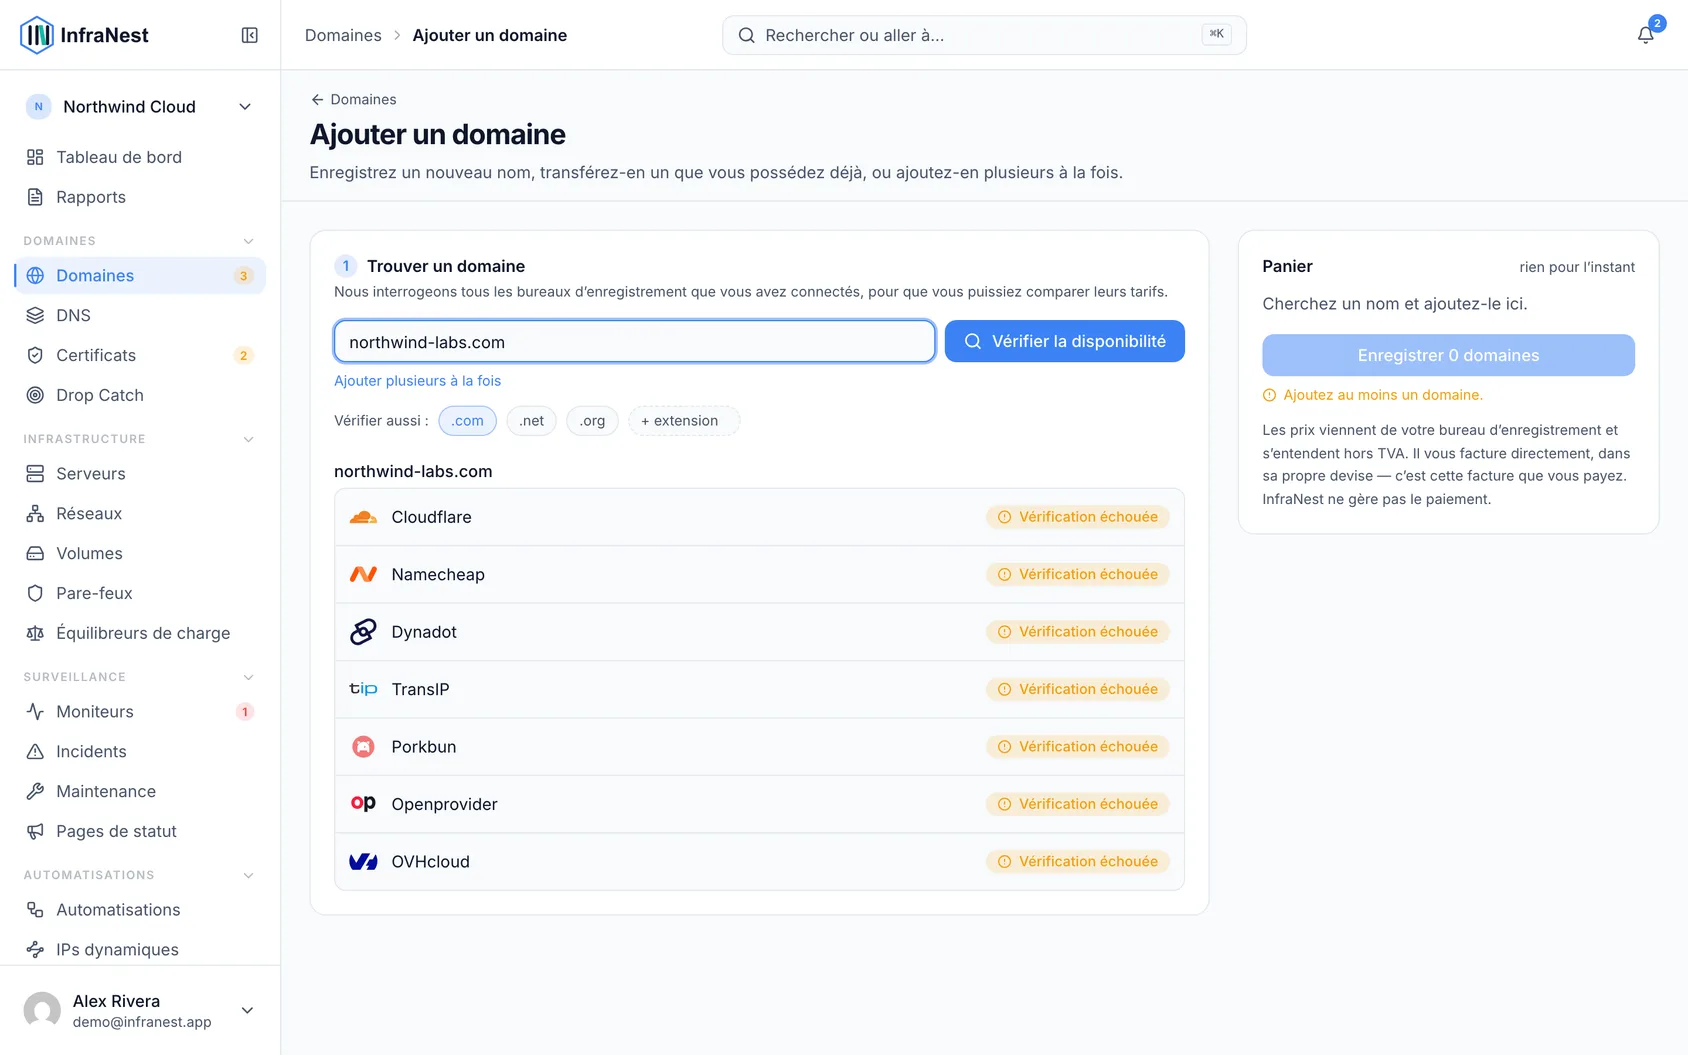Image resolution: width=1688 pixels, height=1055 pixels.
Task: Collapse the SURVEILLANCE sidebar section
Action: [x=249, y=677]
